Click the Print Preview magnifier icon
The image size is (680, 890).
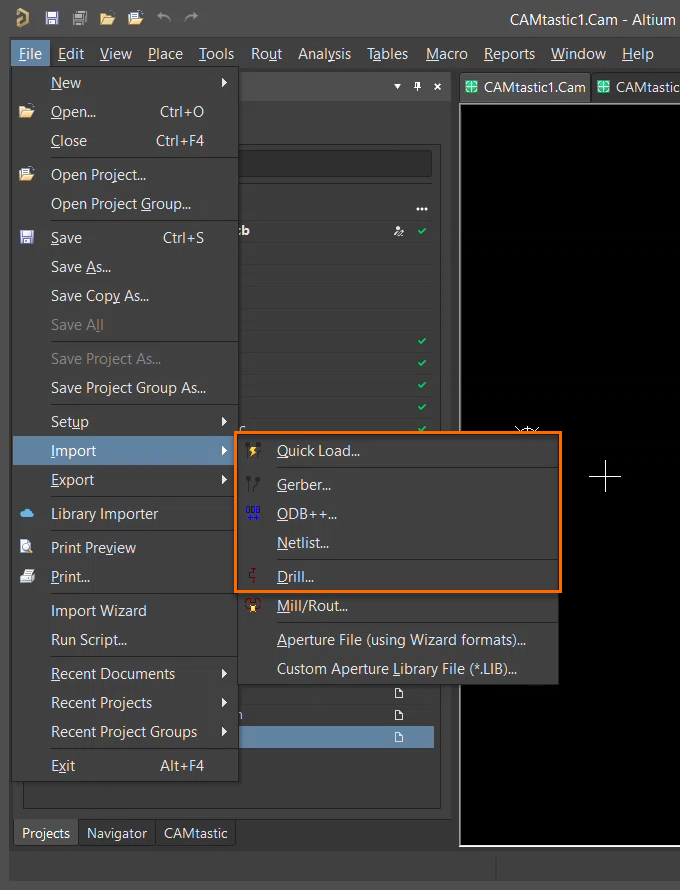point(26,547)
